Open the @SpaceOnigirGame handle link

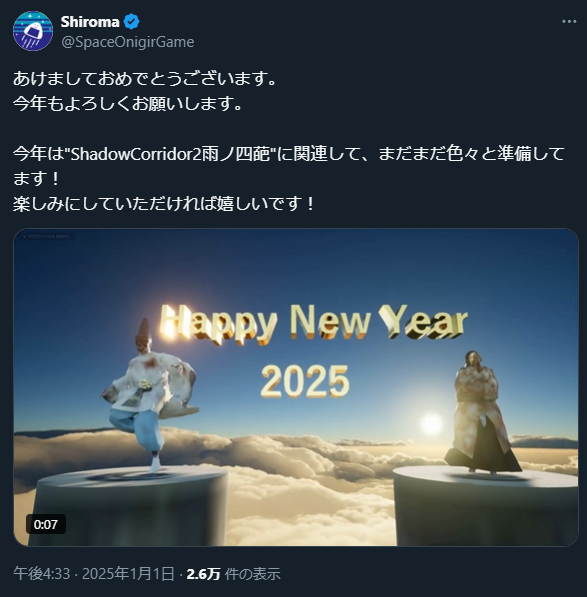click(128, 42)
